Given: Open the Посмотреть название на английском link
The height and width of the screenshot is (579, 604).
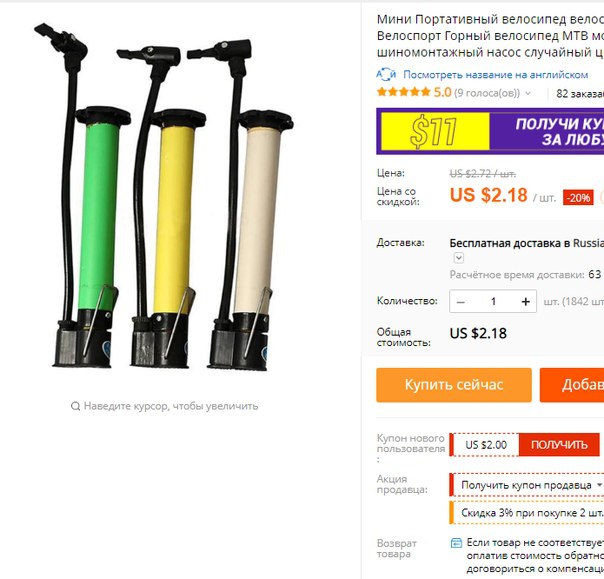Looking at the screenshot, I should (496, 75).
